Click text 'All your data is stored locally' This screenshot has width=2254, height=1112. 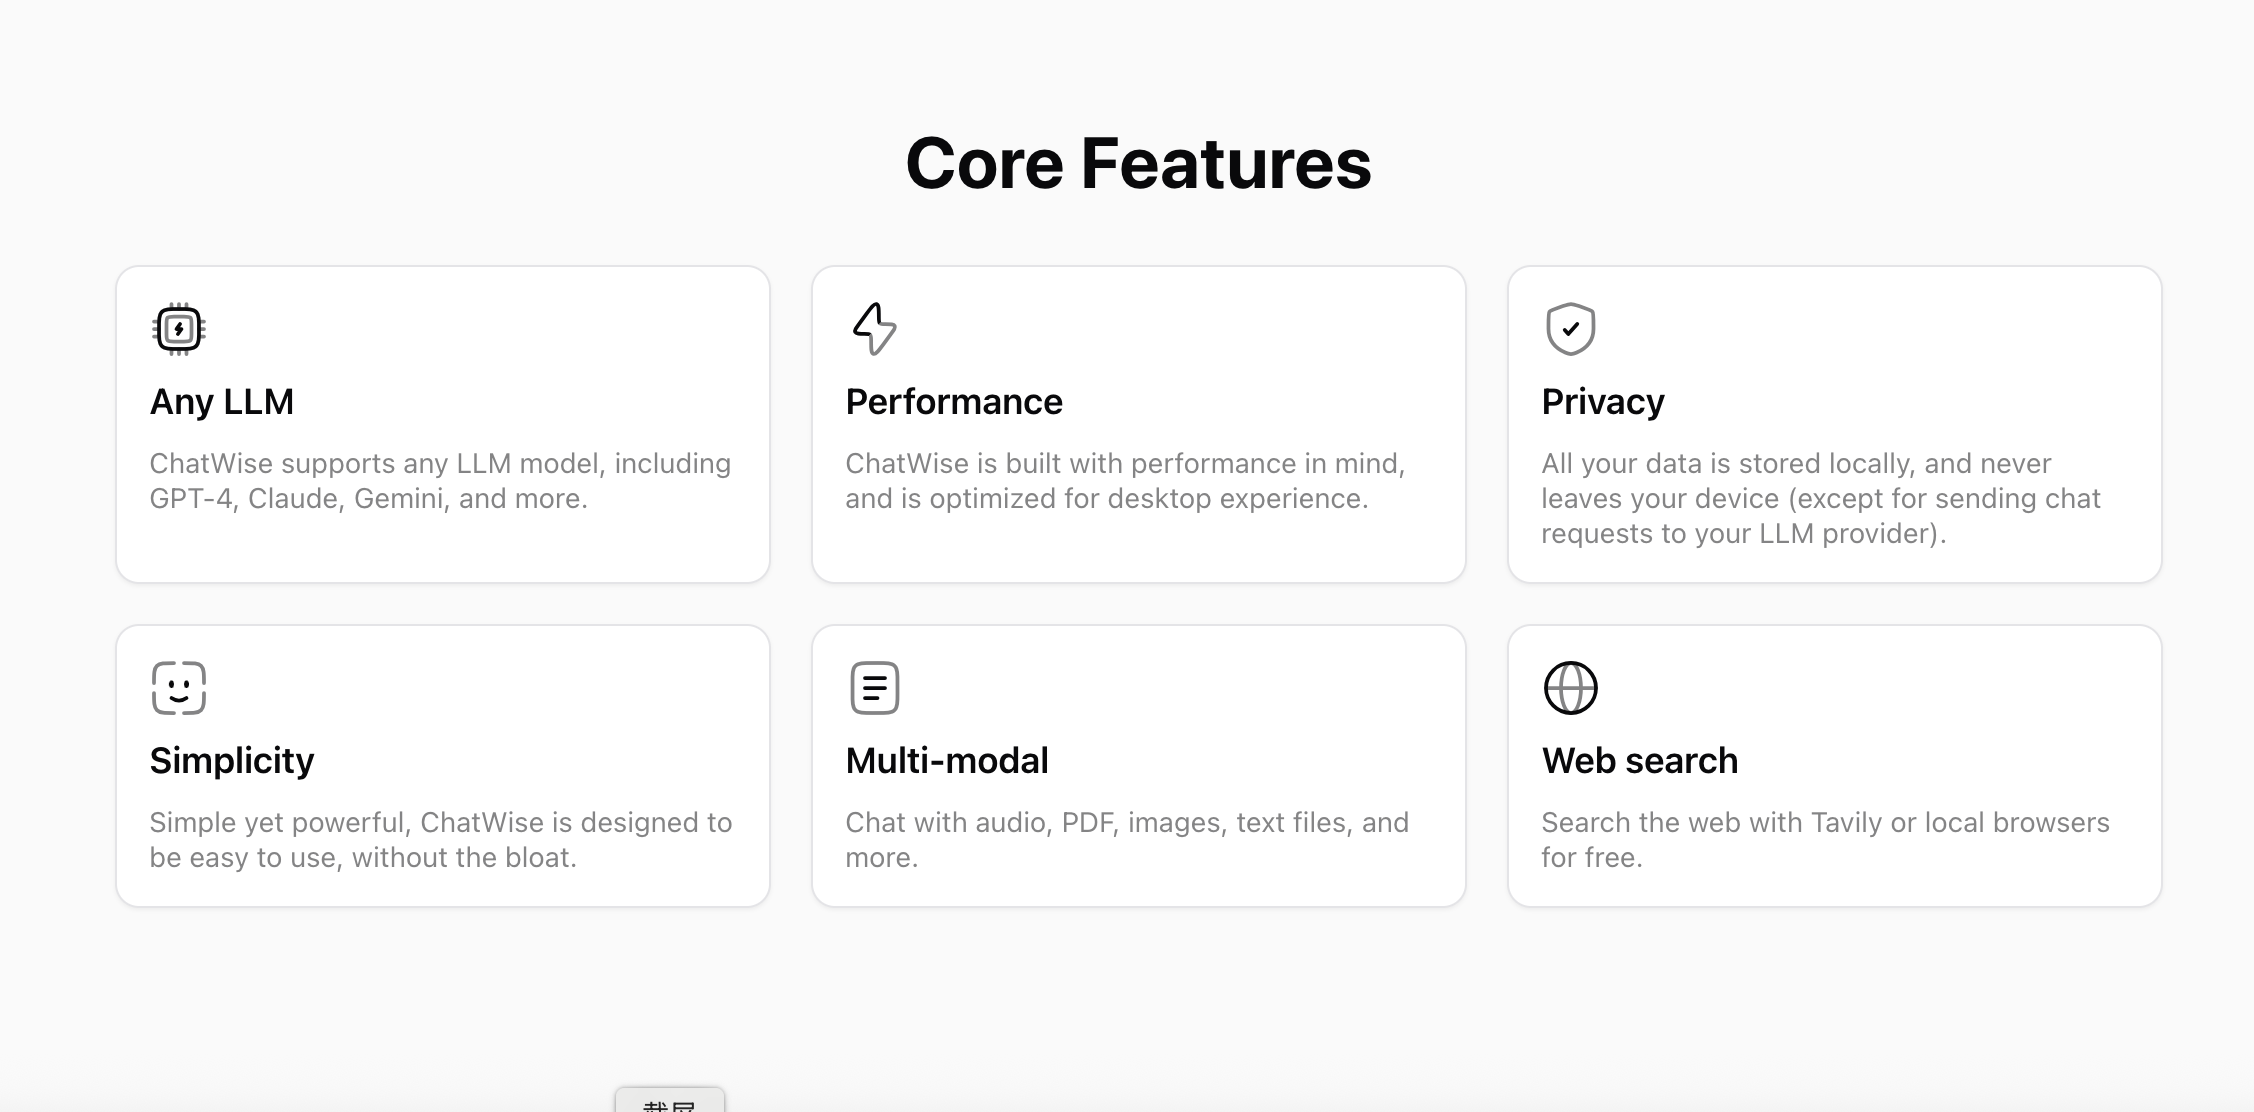point(1727,464)
